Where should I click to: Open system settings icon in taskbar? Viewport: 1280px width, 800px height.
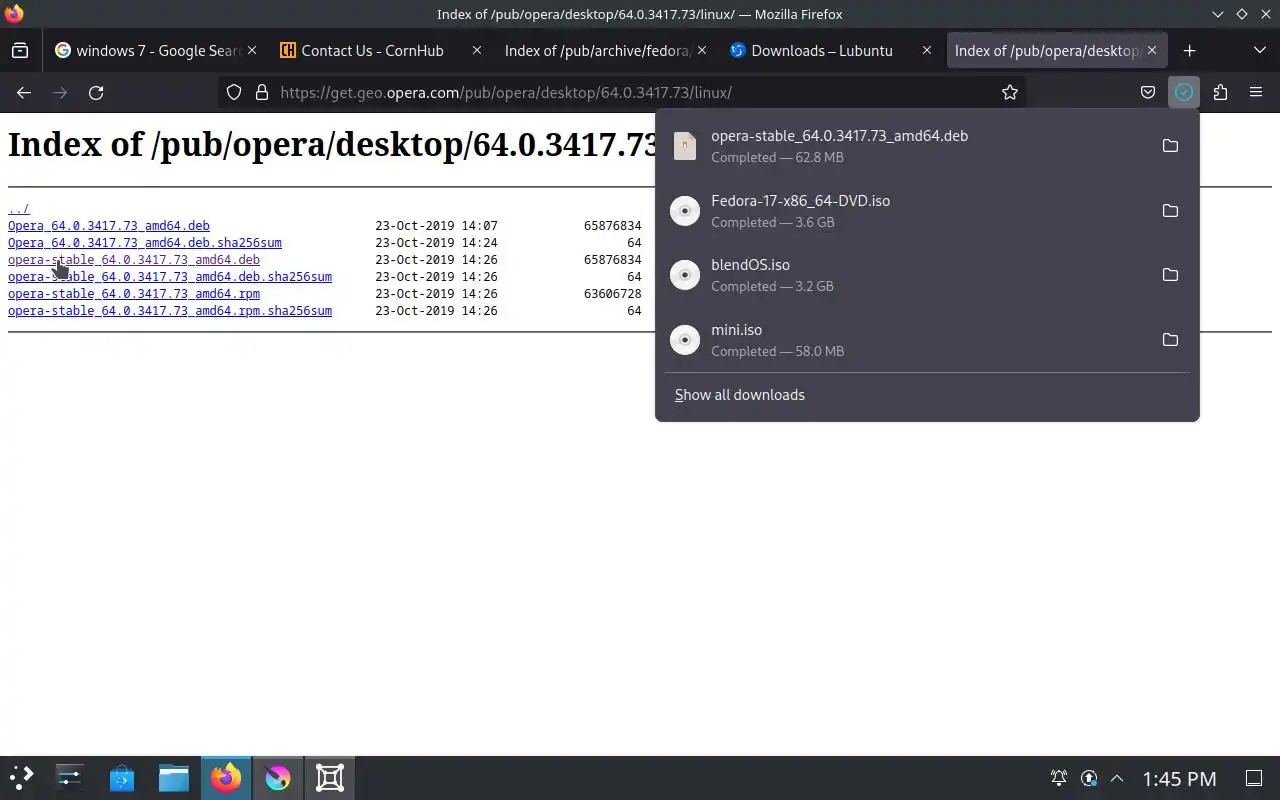click(70, 777)
